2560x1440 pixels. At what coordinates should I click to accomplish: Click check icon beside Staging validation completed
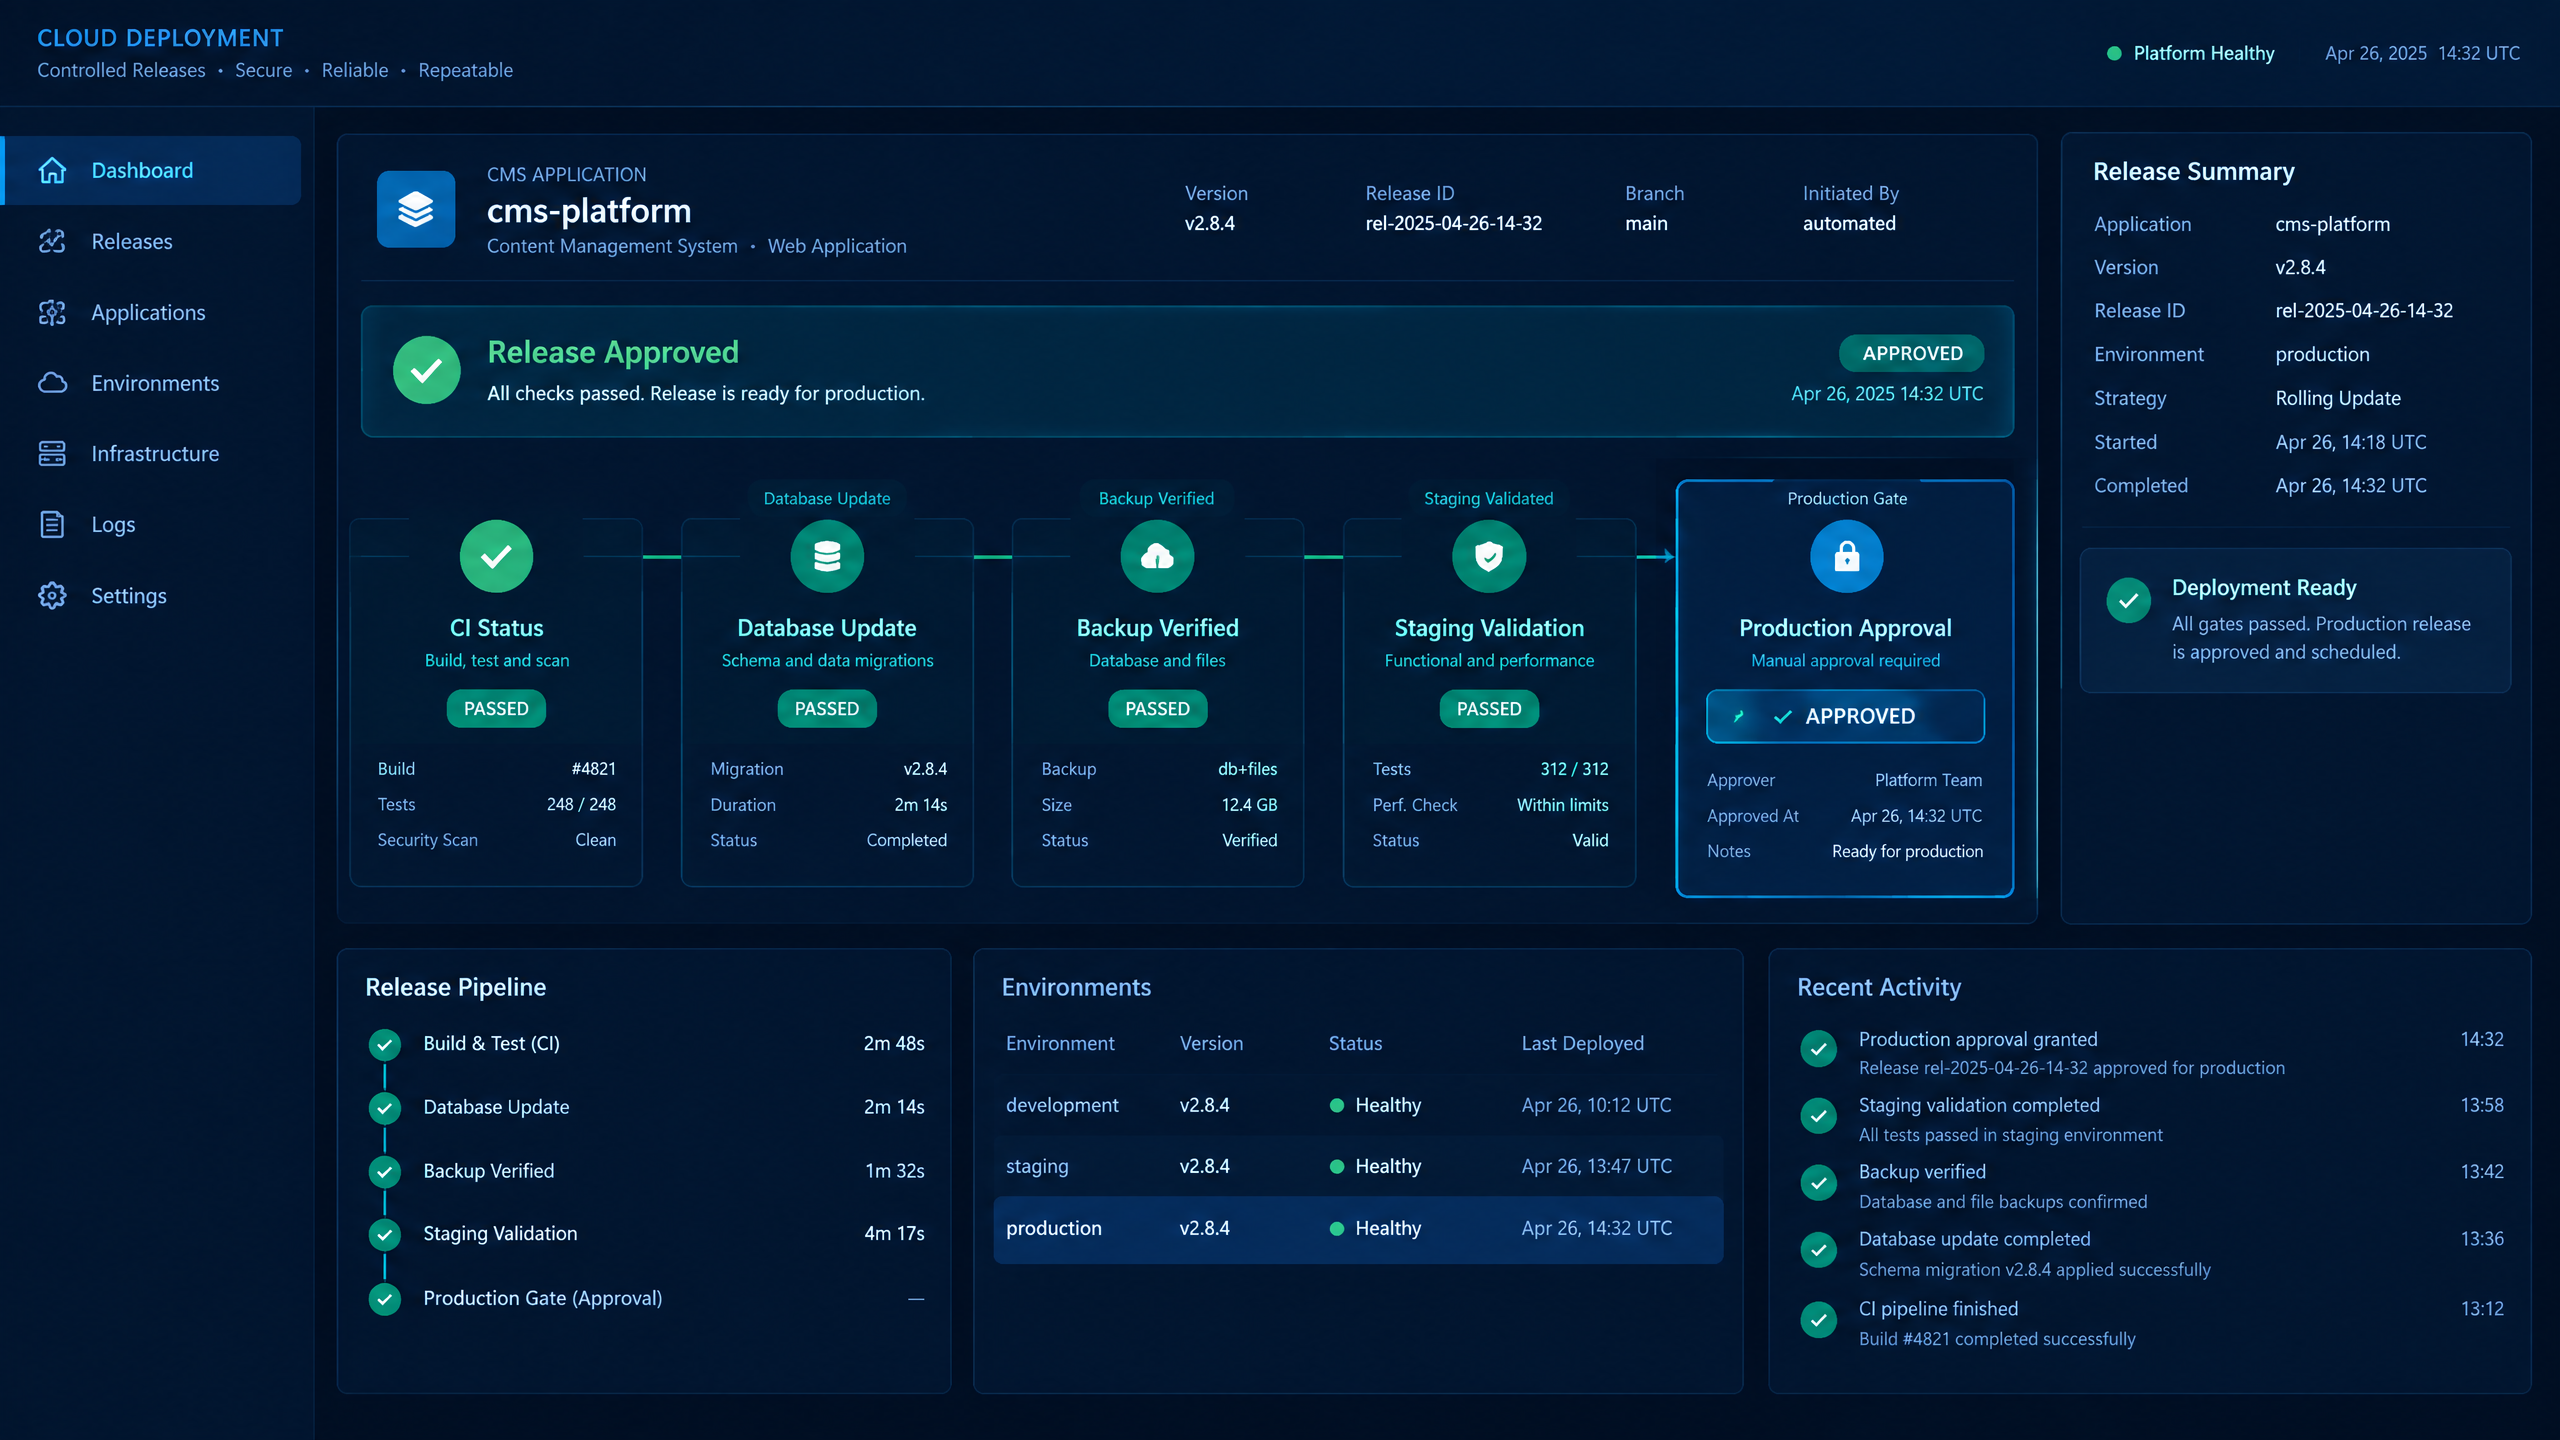coord(1819,1116)
